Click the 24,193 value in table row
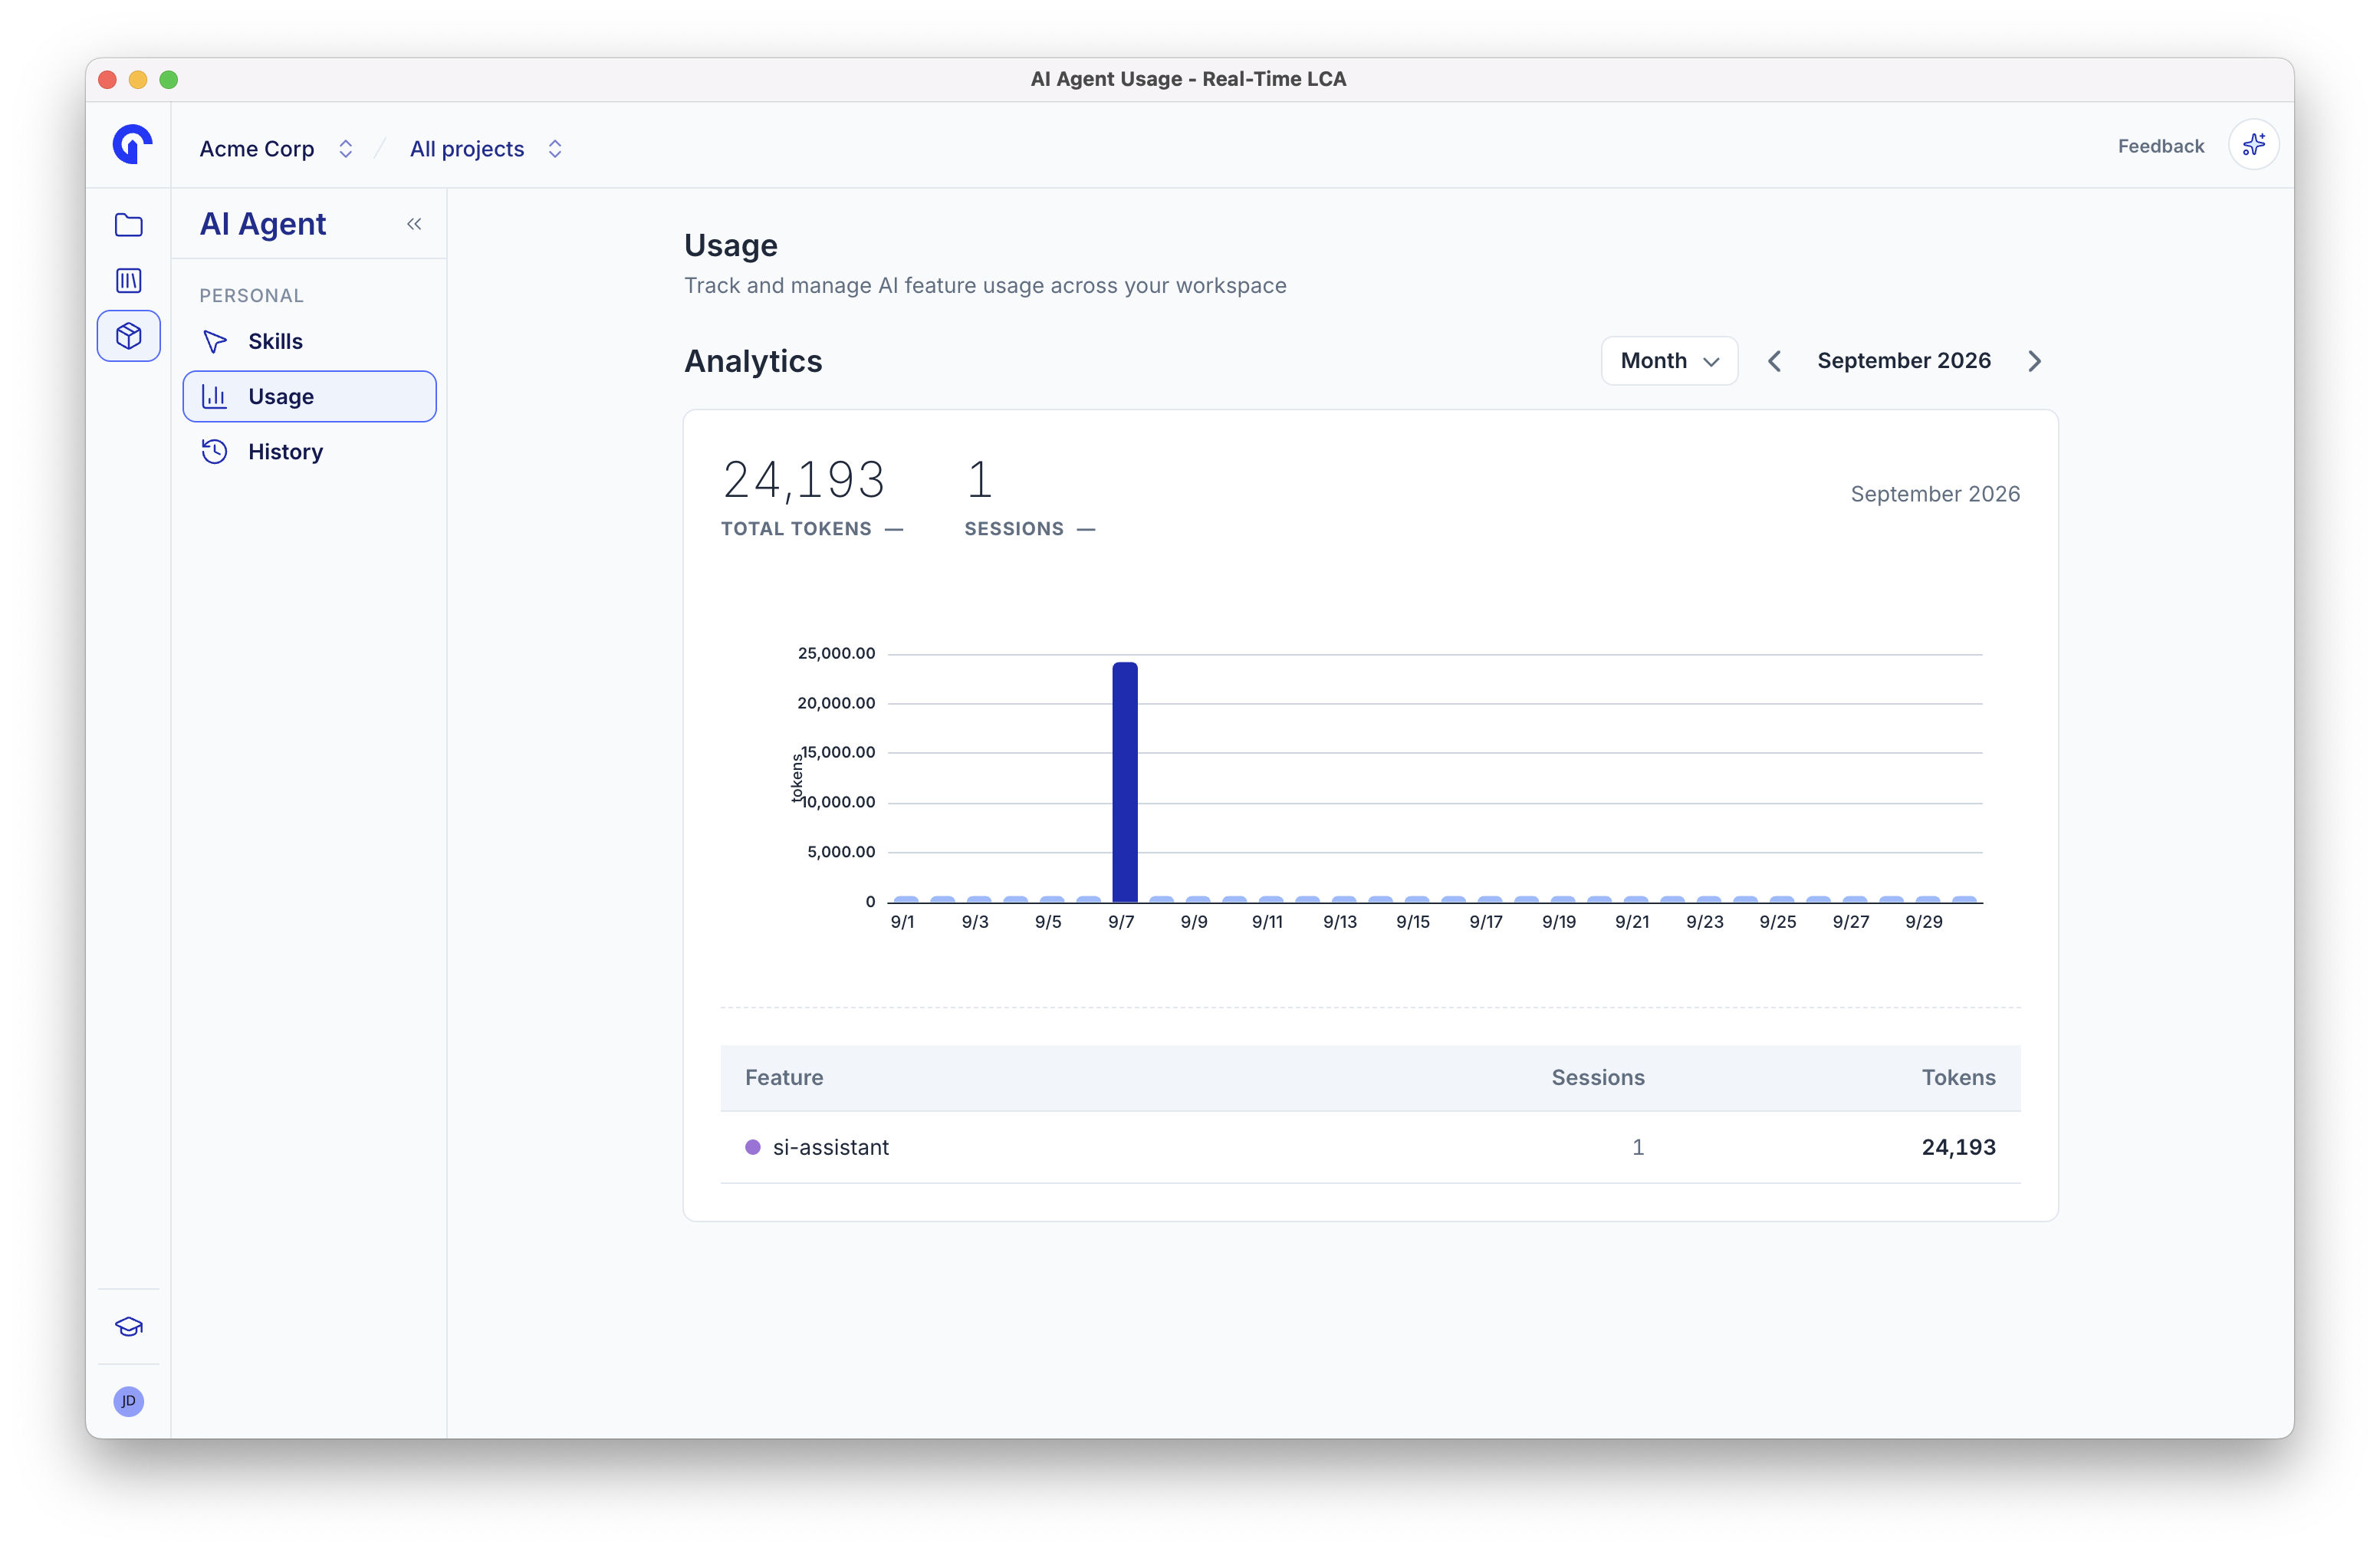Image resolution: width=2380 pixels, height=1552 pixels. [1958, 1147]
